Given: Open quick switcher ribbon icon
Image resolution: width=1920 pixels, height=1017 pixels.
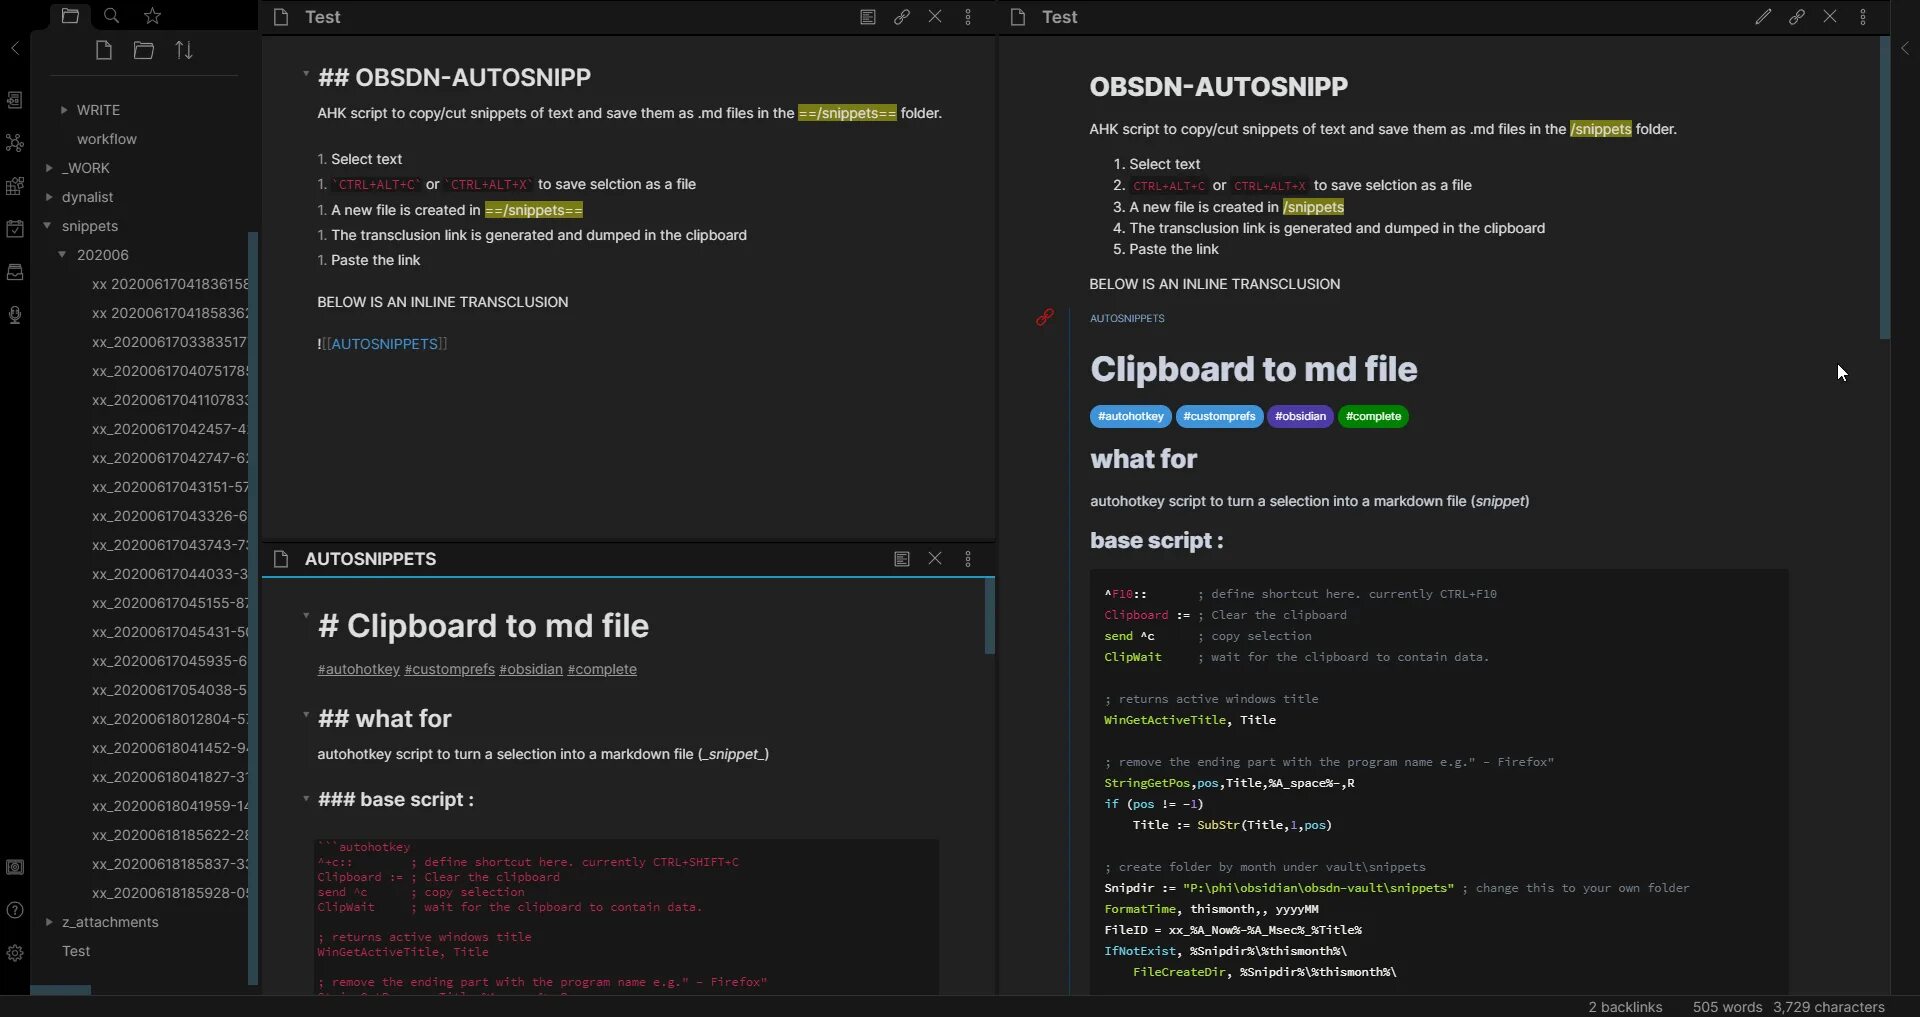Looking at the screenshot, I should coord(15,100).
